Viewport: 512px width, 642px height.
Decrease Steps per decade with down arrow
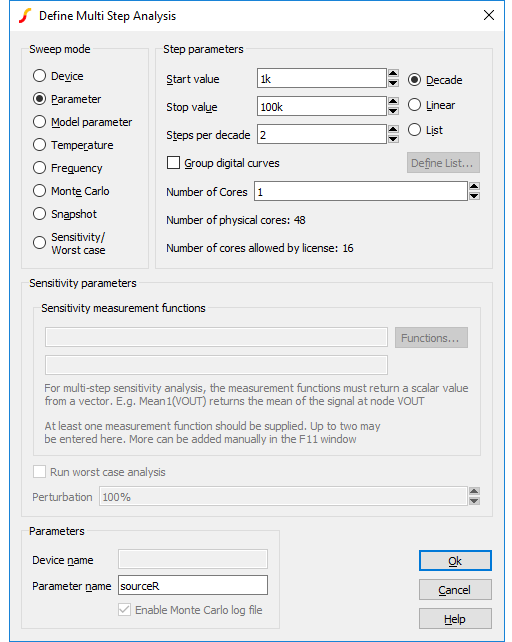click(x=393, y=139)
